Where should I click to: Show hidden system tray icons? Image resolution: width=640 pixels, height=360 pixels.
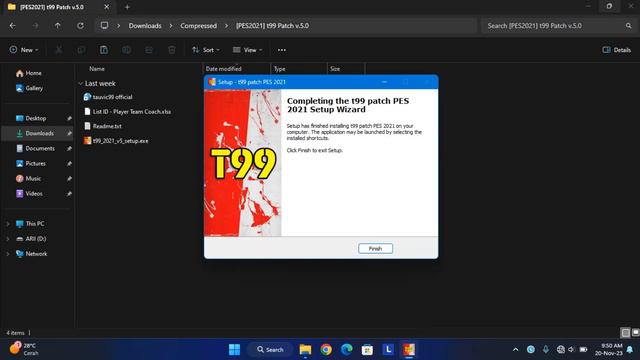pos(516,349)
